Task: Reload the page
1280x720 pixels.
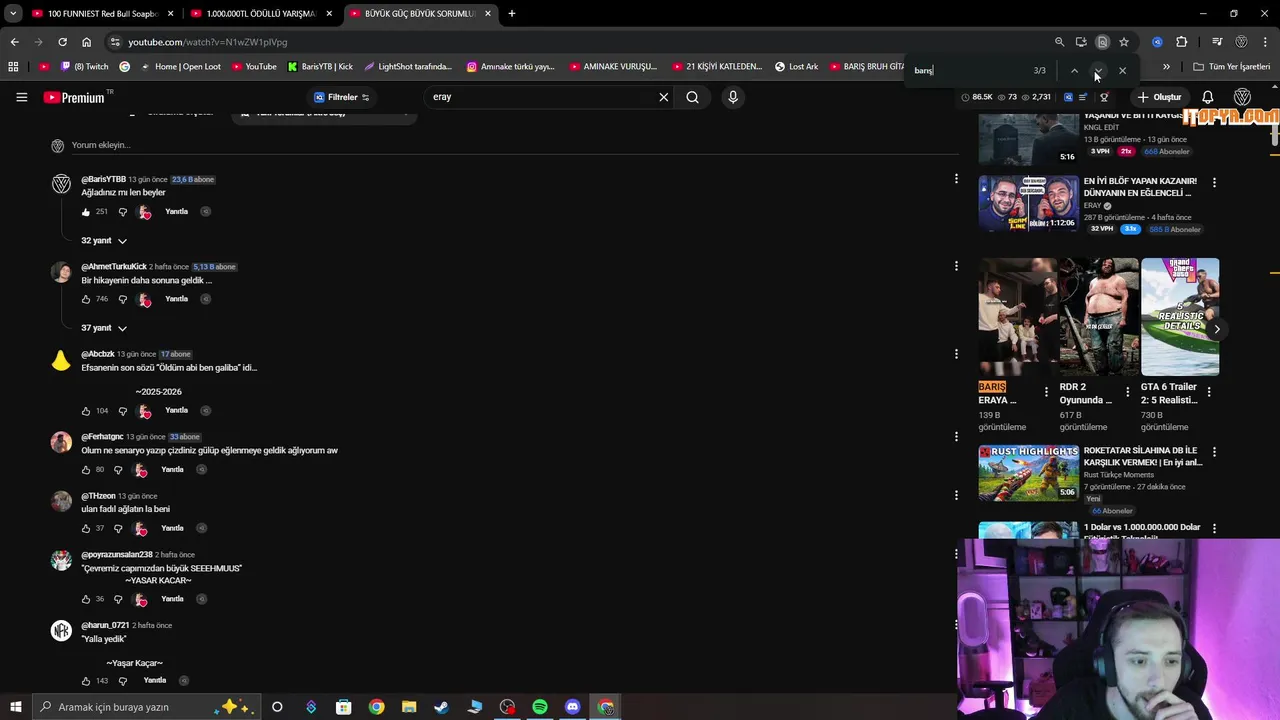Action: (x=62, y=42)
